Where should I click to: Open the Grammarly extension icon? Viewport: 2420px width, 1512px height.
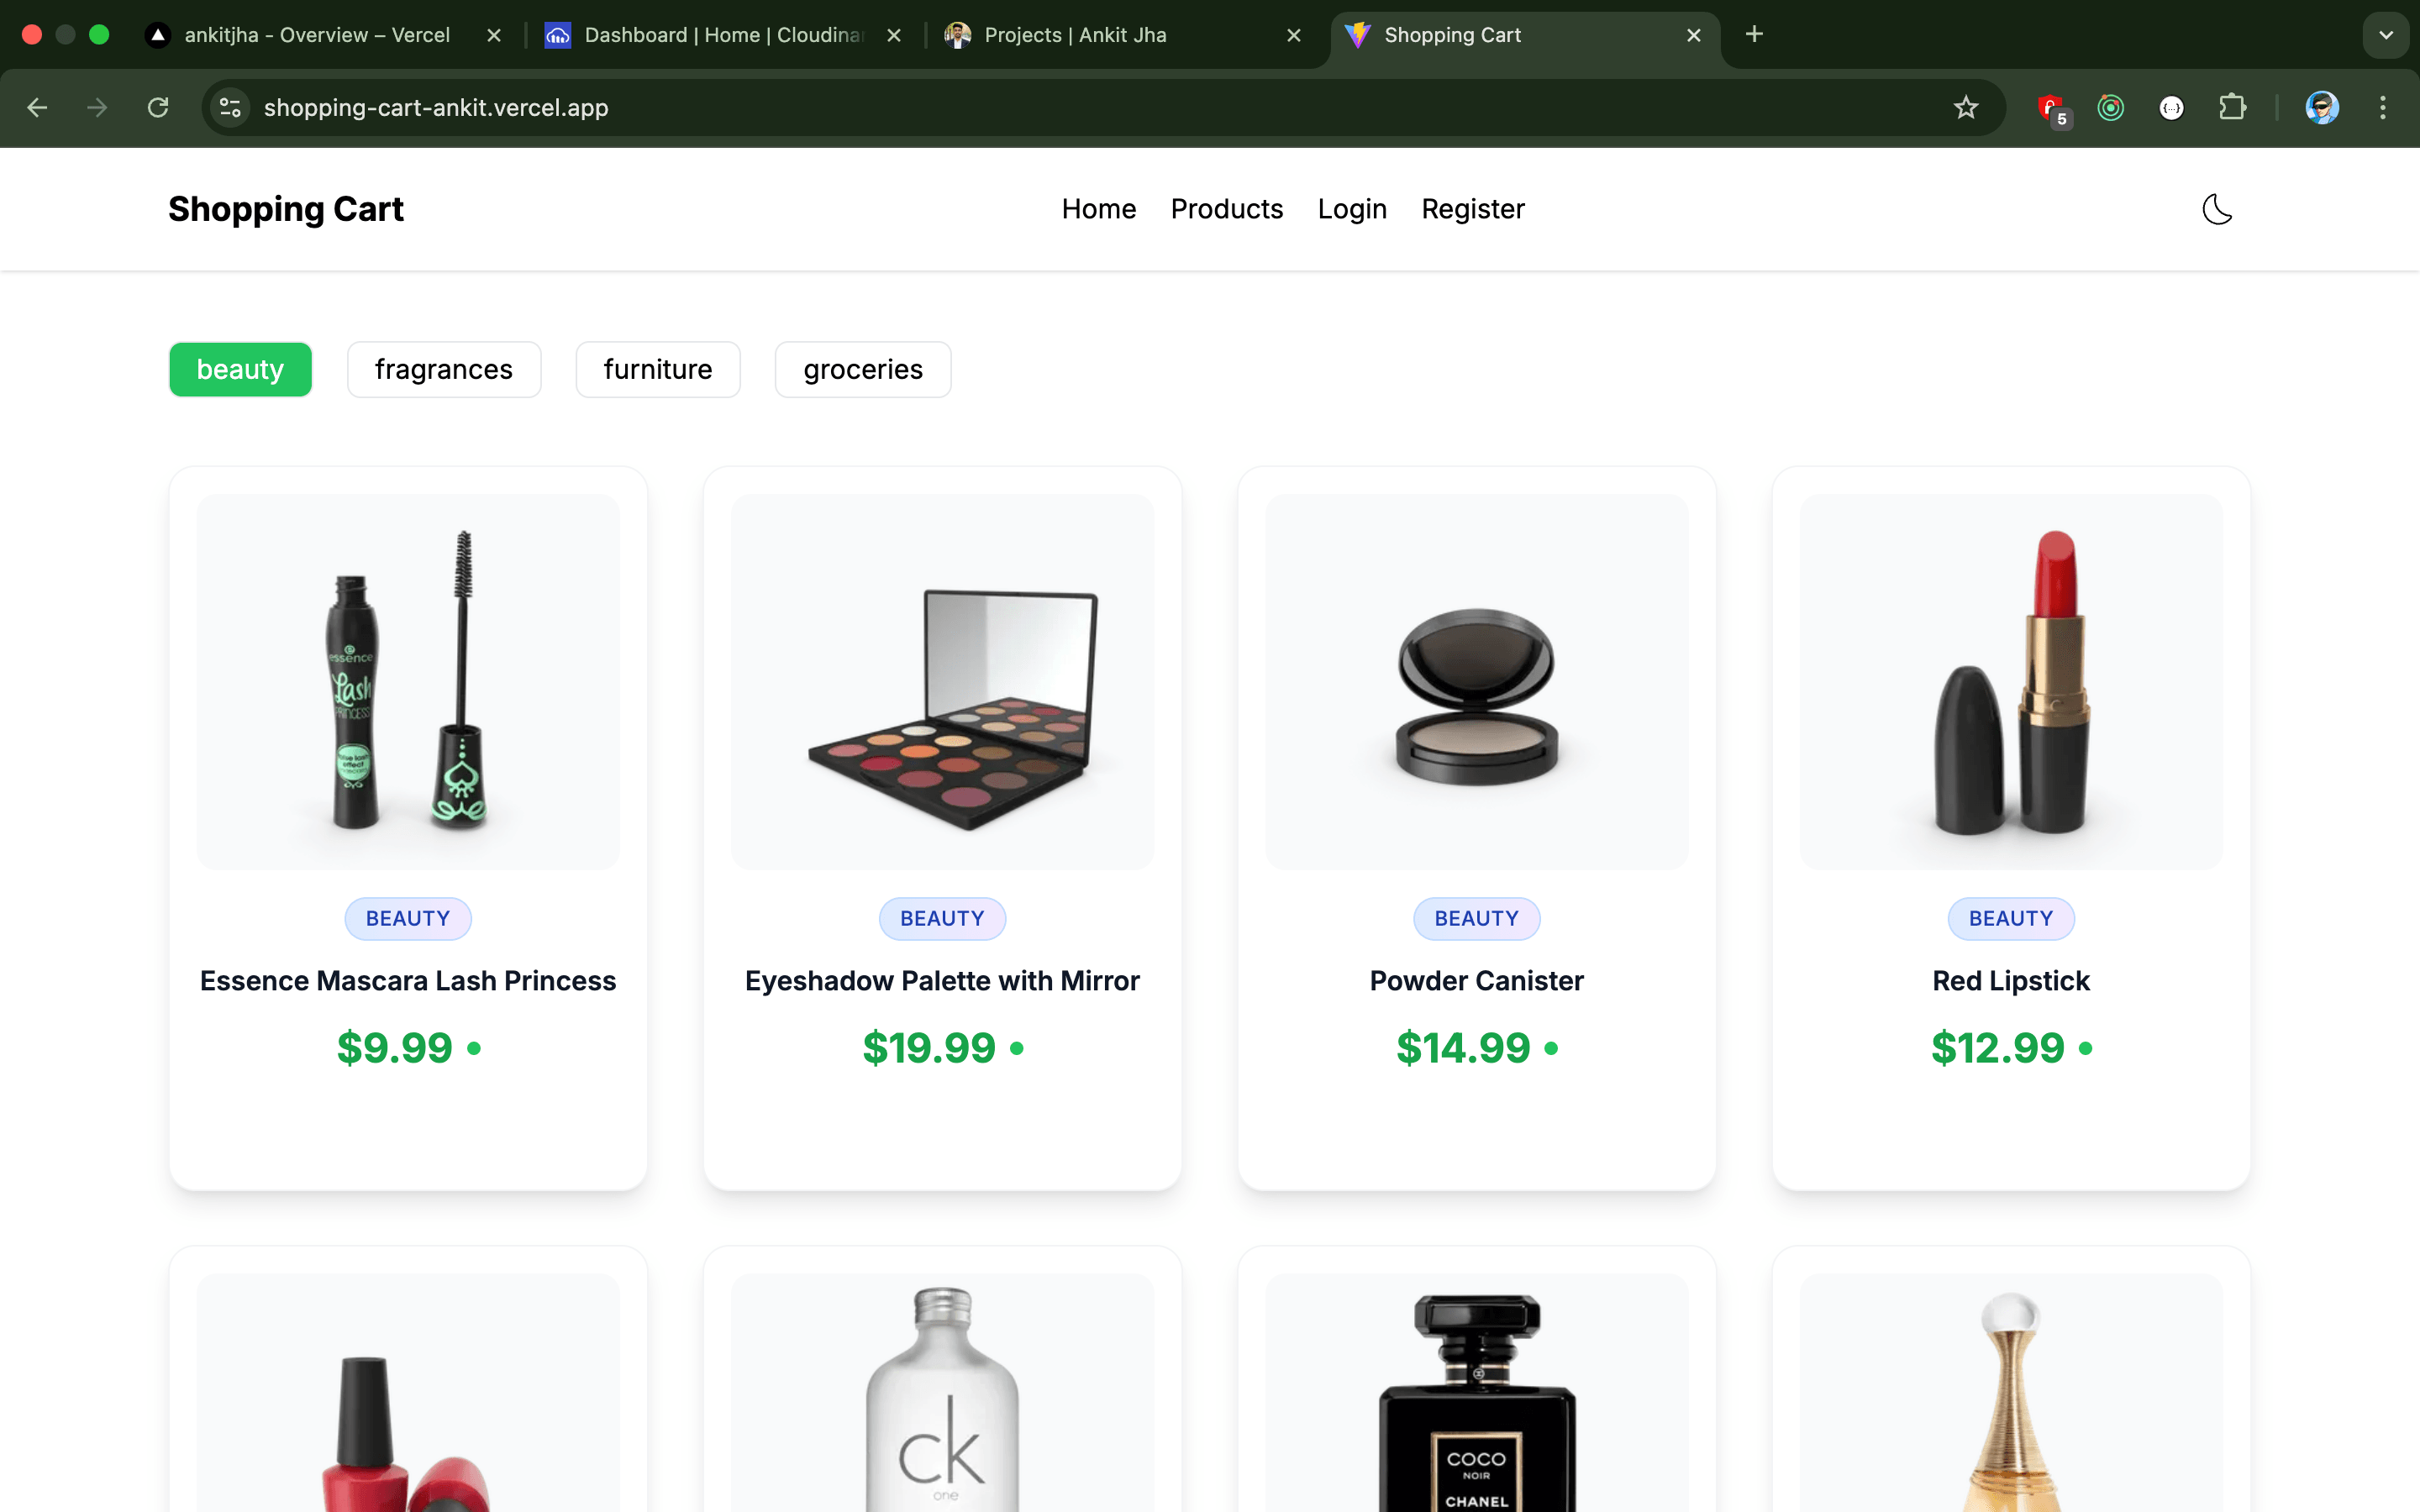[2110, 107]
